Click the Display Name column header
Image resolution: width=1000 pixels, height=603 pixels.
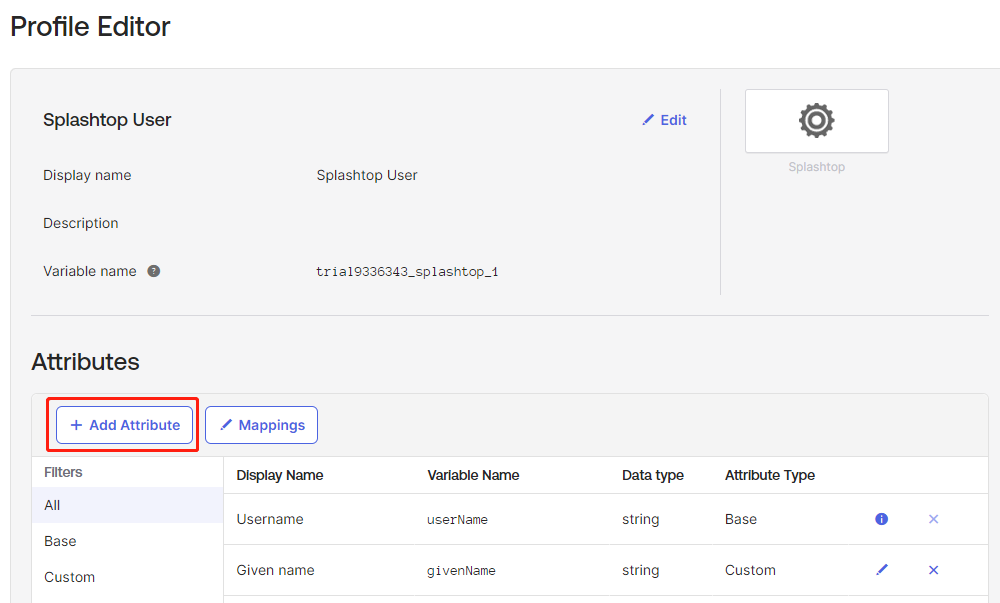(280, 475)
